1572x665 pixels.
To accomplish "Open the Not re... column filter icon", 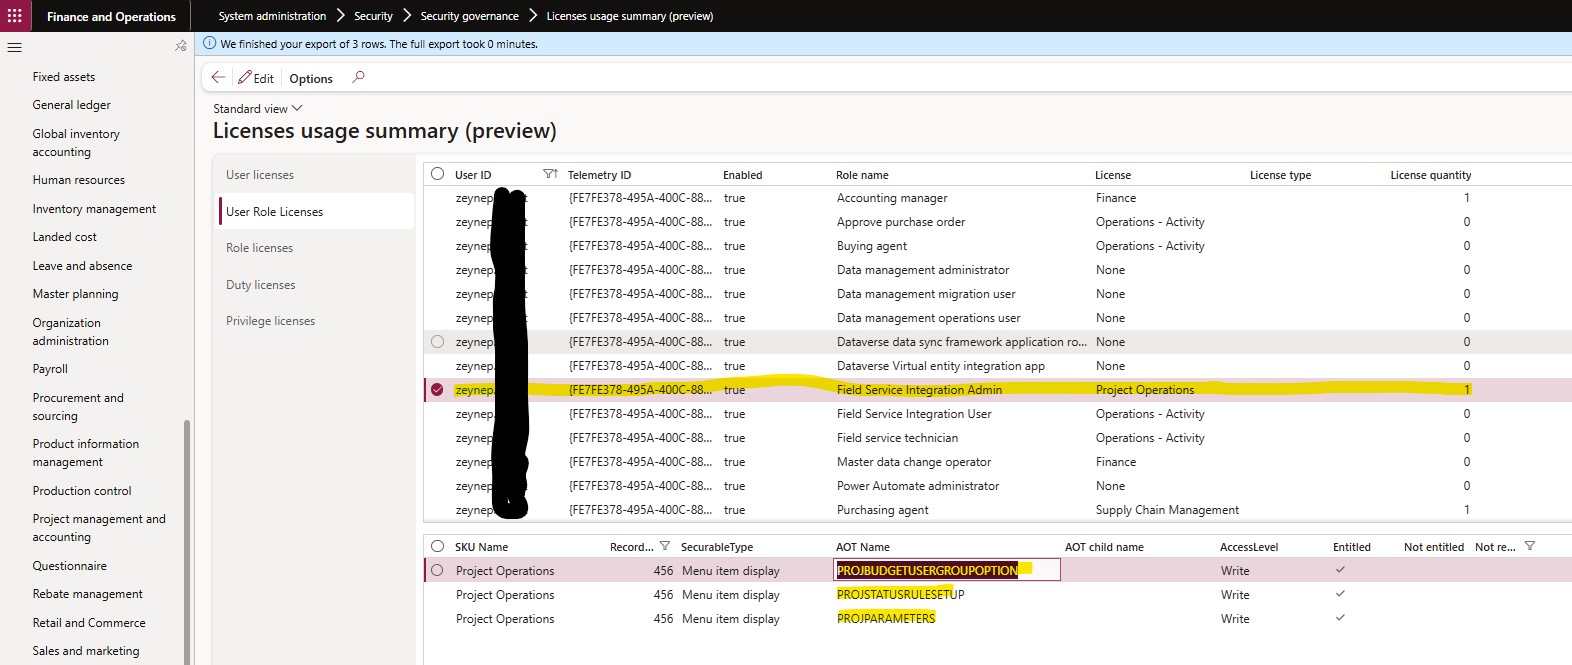I will click(1529, 546).
